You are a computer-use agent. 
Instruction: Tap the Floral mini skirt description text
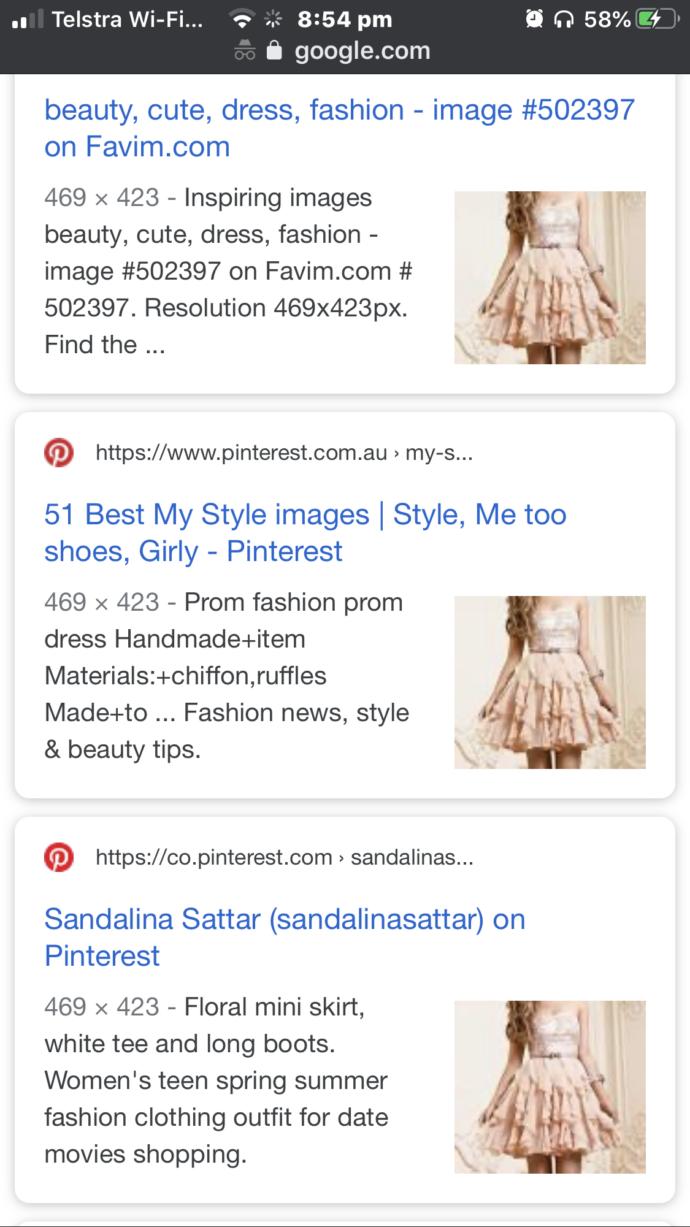click(216, 1080)
